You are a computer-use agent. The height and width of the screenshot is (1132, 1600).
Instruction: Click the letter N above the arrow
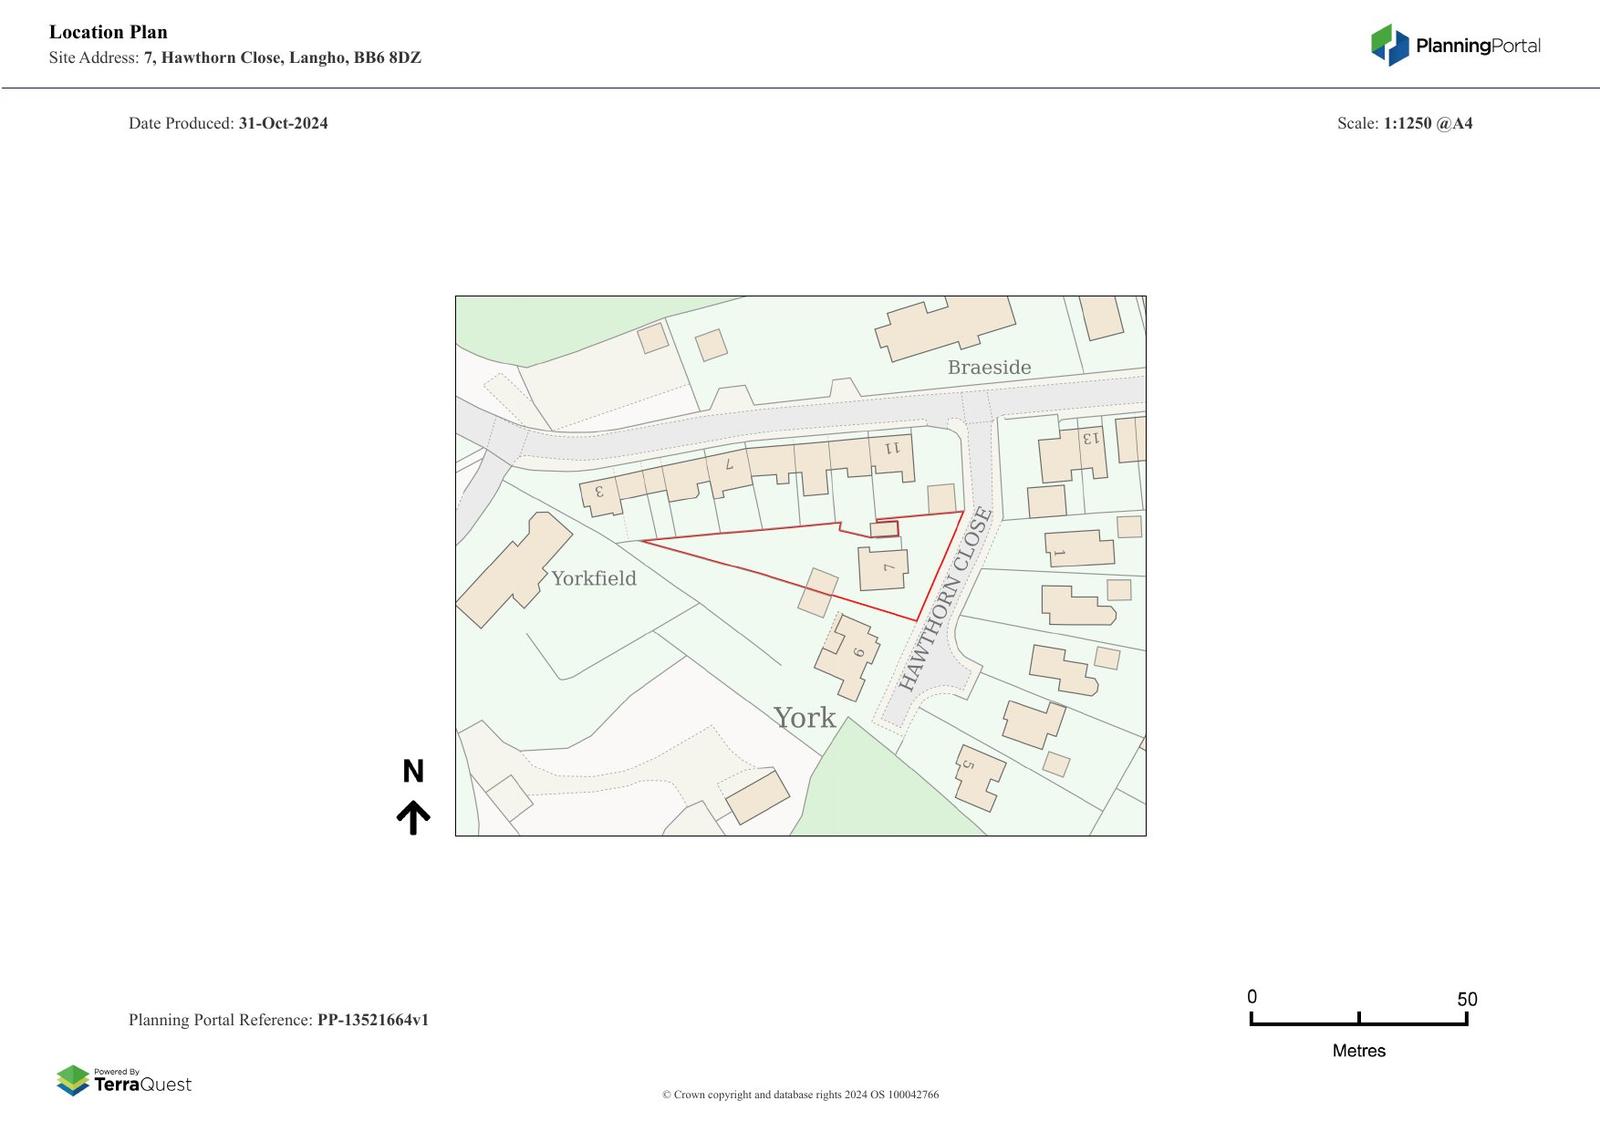tap(413, 771)
